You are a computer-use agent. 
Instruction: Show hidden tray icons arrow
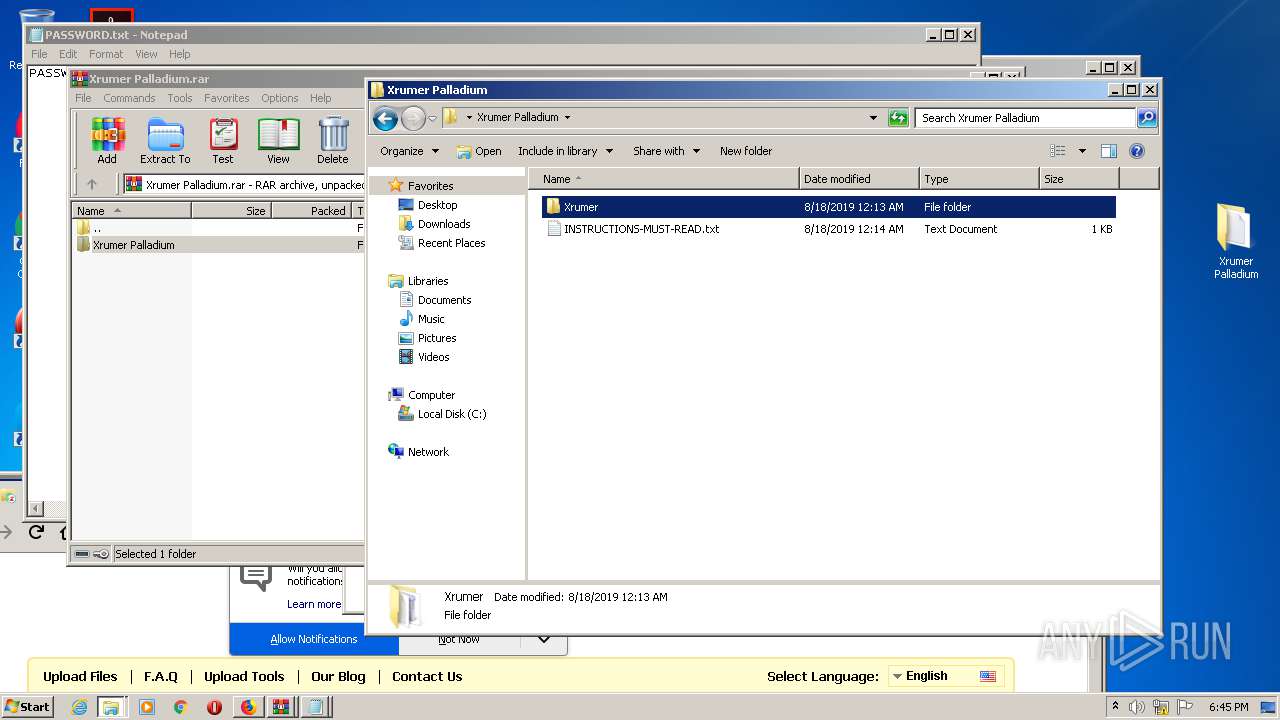(1115, 707)
